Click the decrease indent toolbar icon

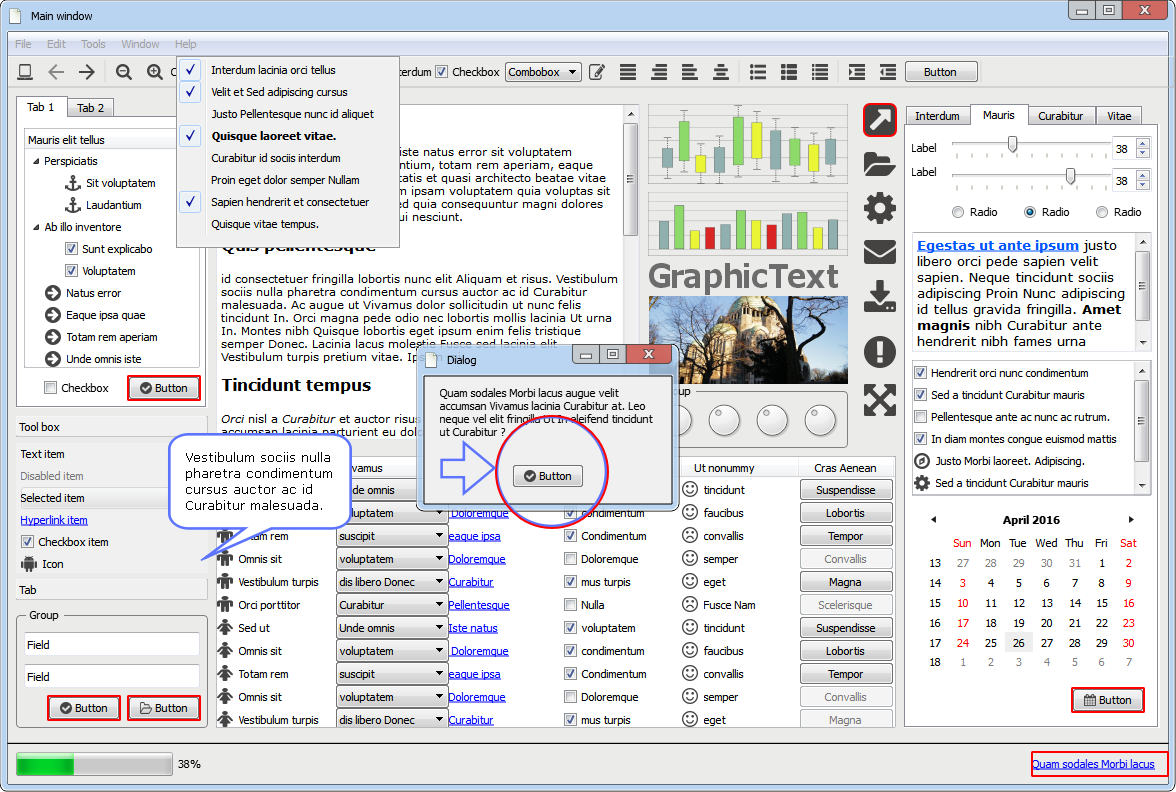888,72
